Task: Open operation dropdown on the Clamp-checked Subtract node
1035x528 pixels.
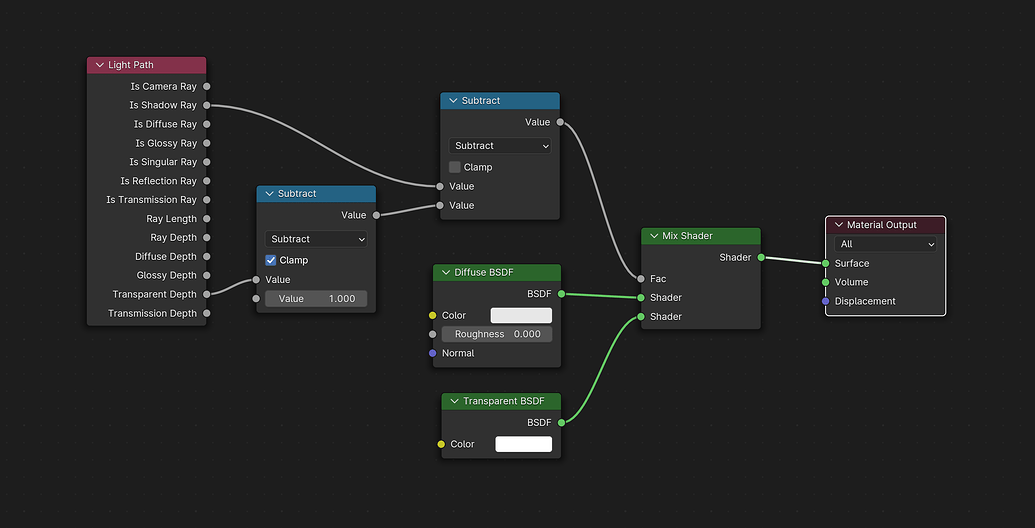Action: (x=316, y=239)
